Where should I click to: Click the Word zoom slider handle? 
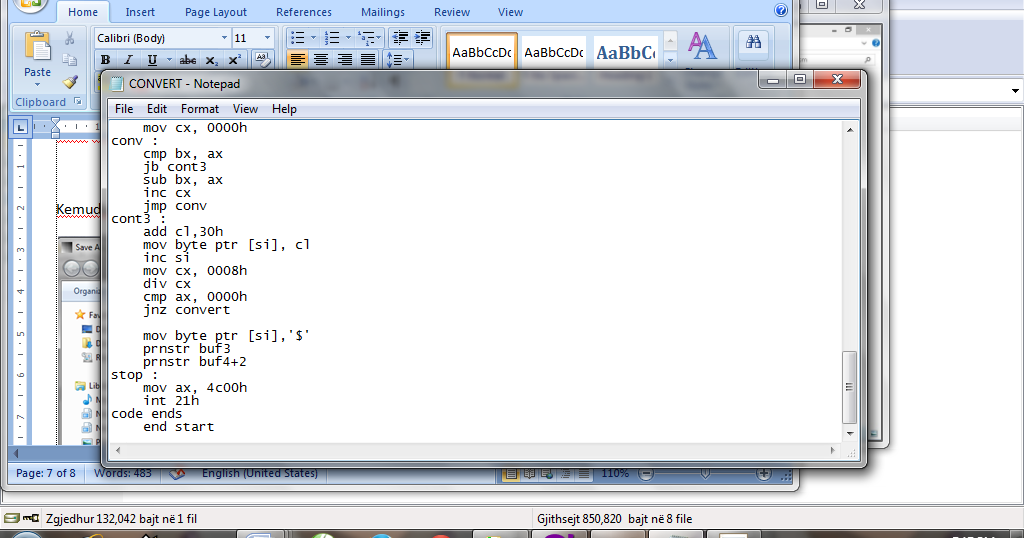click(705, 474)
